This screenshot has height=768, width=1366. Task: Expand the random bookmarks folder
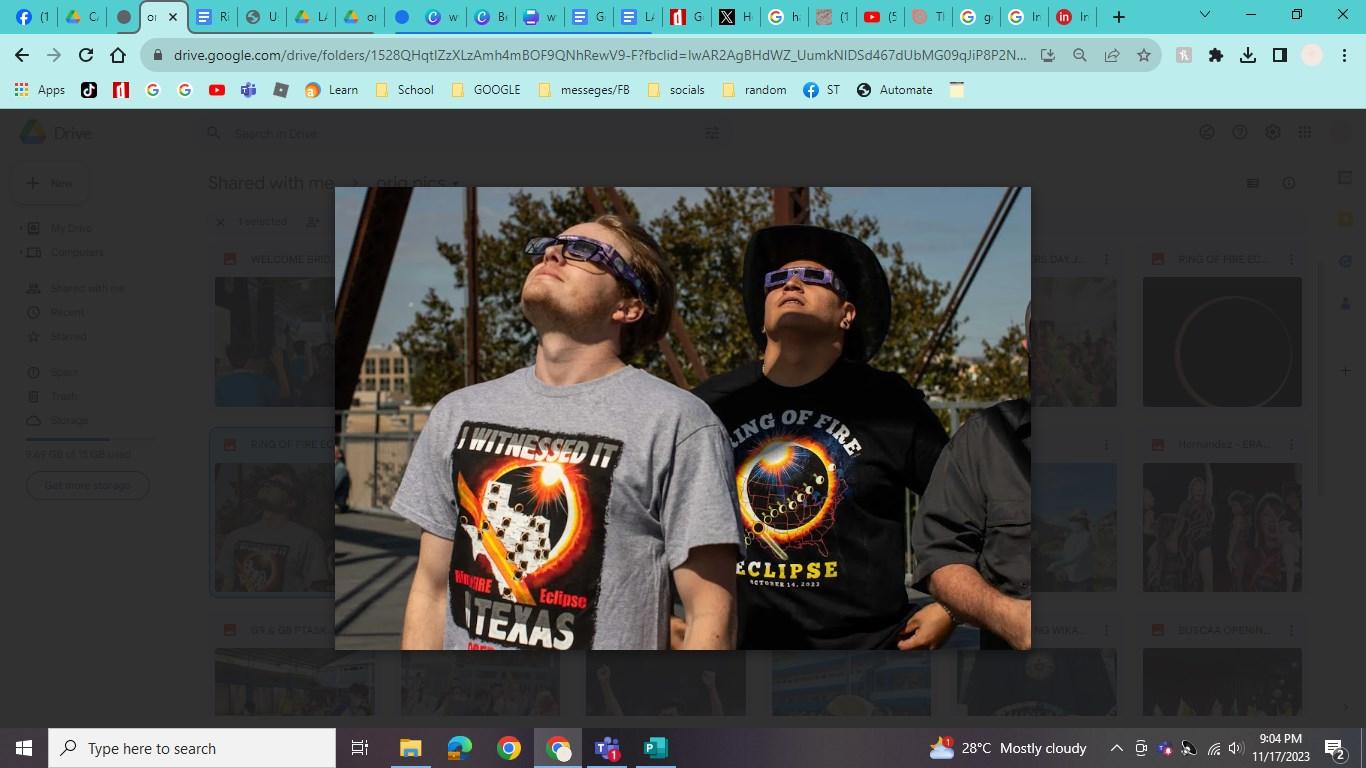pyautogui.click(x=754, y=90)
